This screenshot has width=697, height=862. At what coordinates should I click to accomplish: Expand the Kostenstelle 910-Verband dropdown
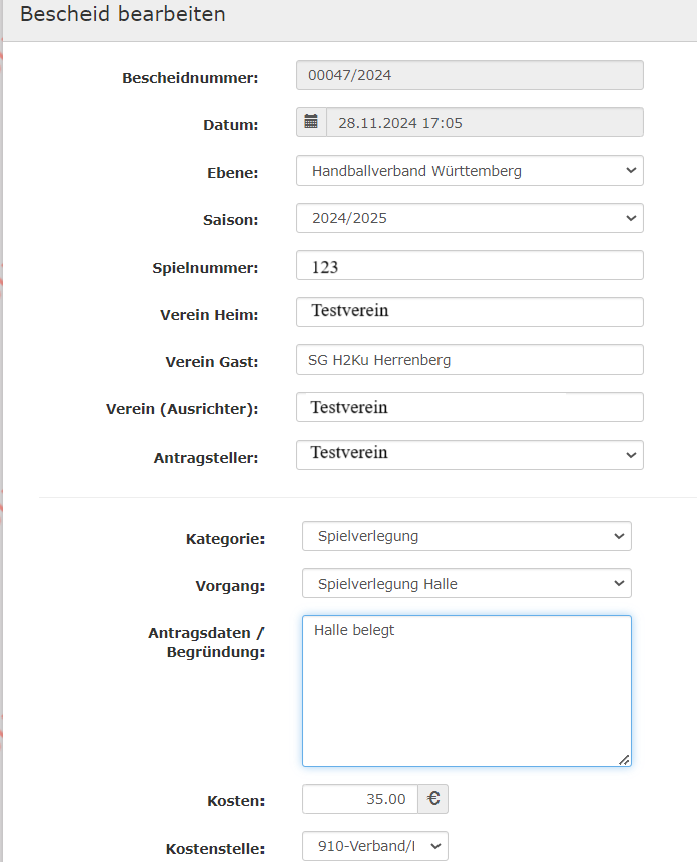click(x=375, y=847)
